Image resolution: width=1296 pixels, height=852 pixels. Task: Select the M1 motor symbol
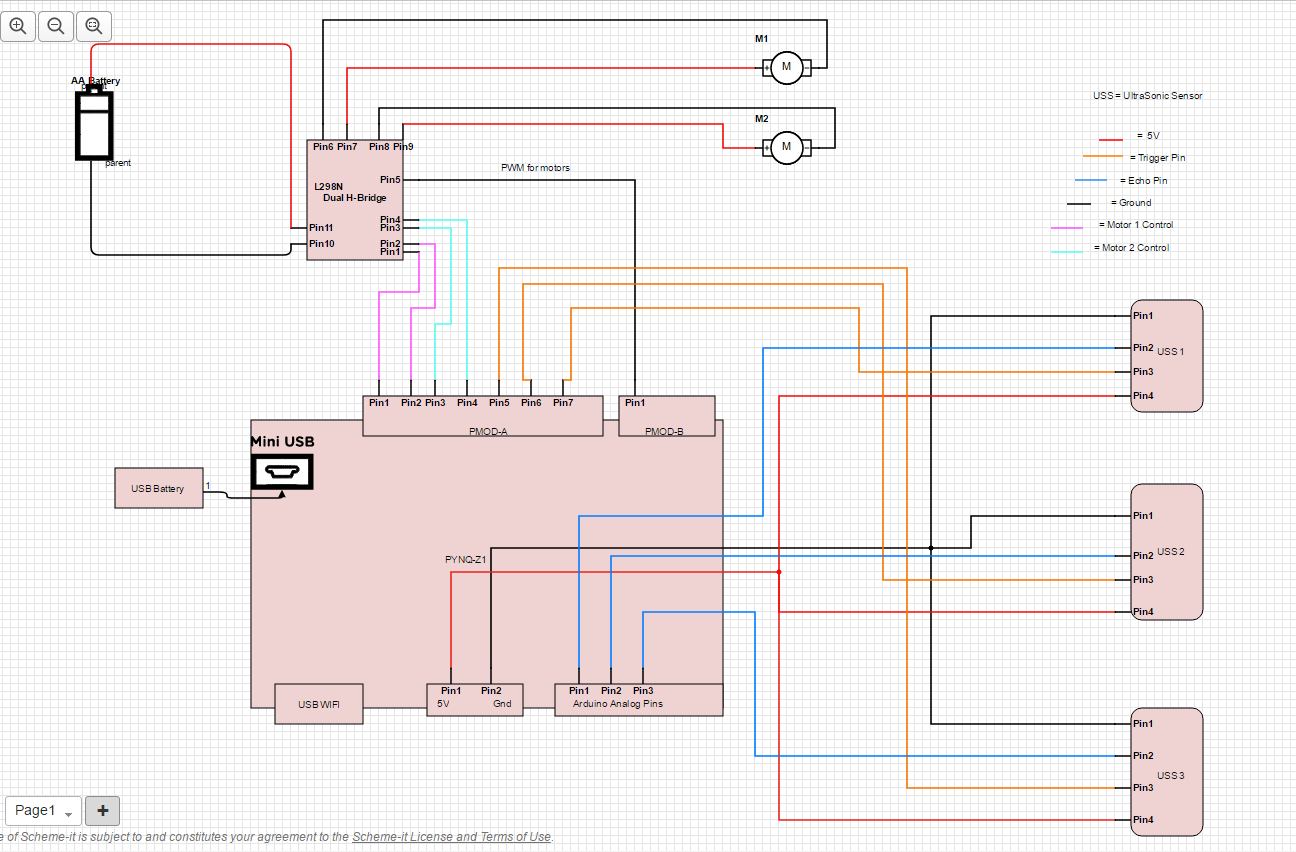click(x=786, y=67)
